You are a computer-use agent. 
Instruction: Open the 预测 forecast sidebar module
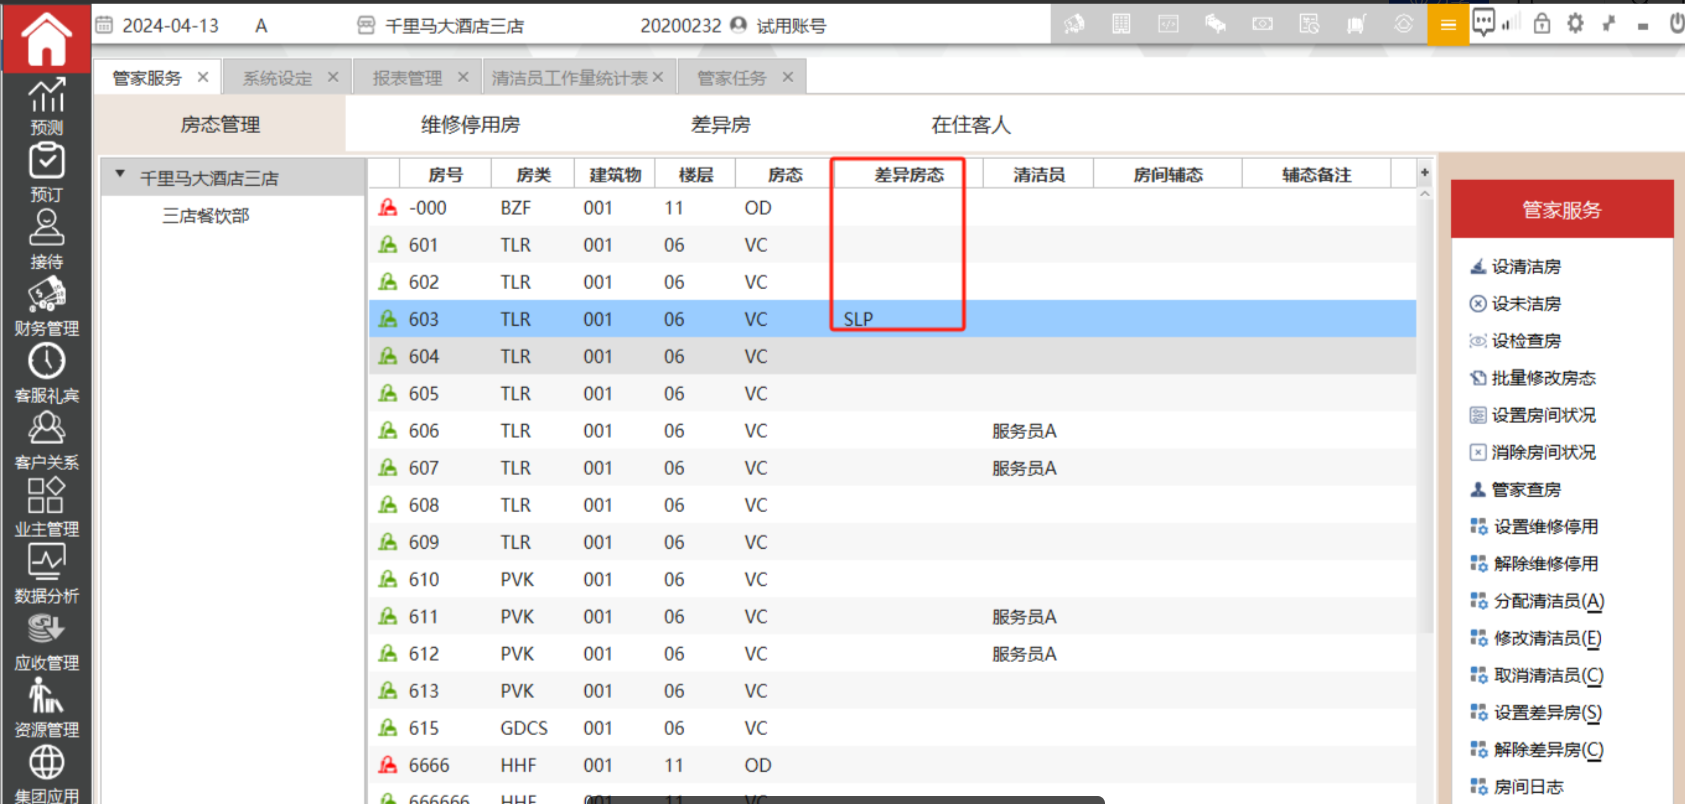[x=46, y=106]
